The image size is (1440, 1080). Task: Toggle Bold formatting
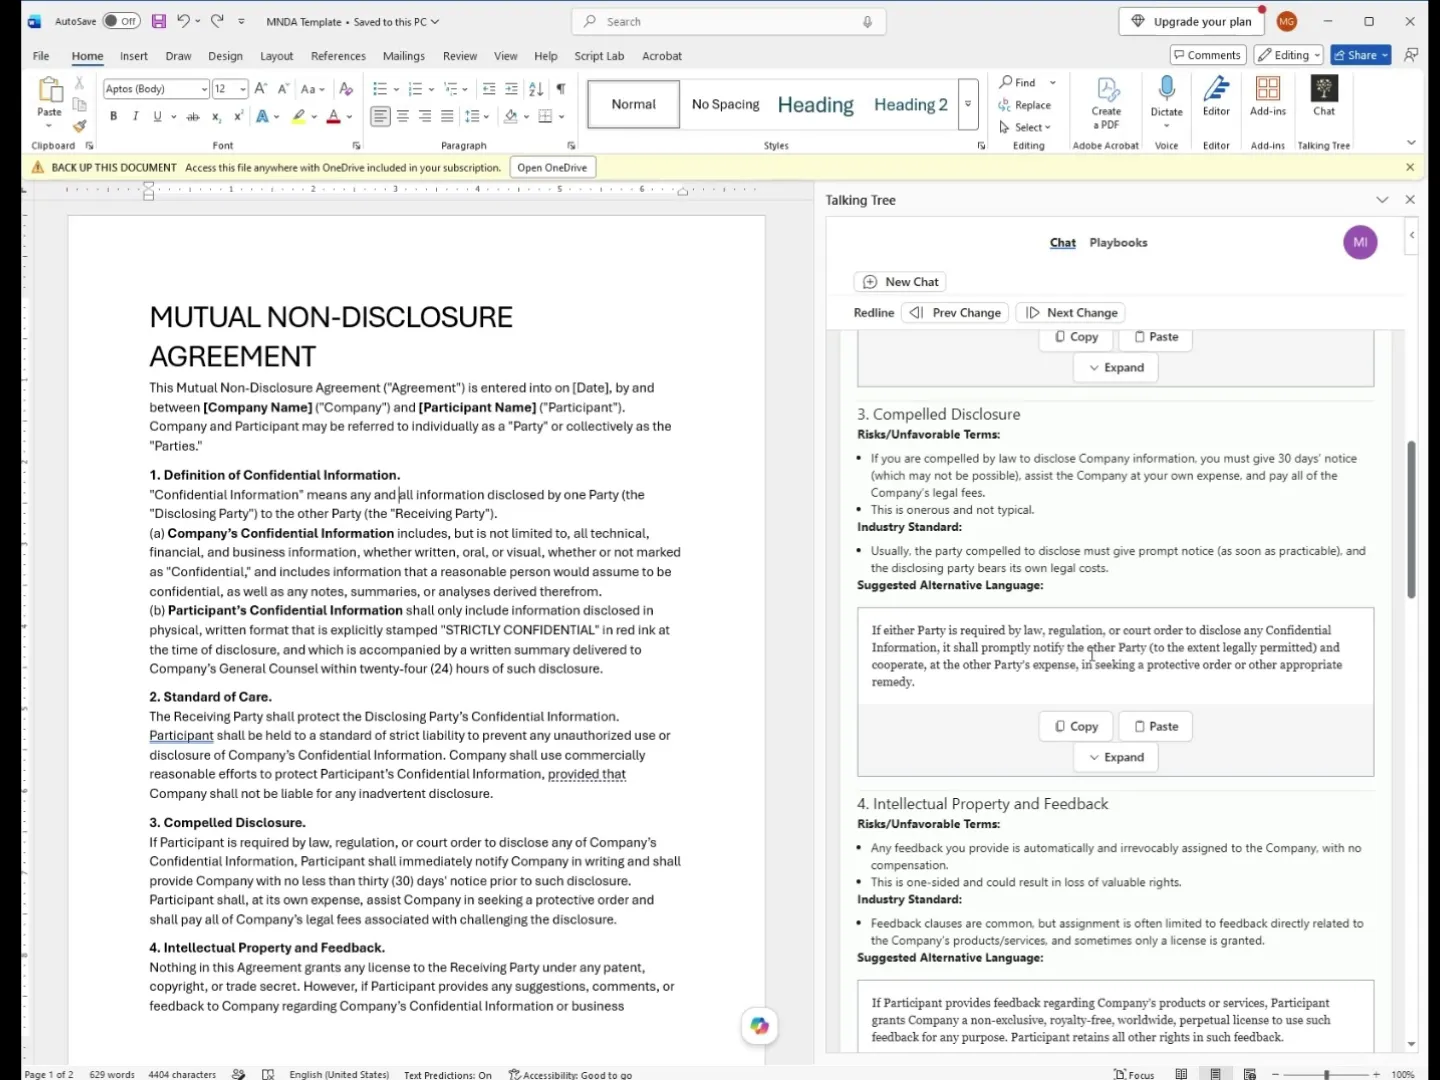(x=113, y=117)
